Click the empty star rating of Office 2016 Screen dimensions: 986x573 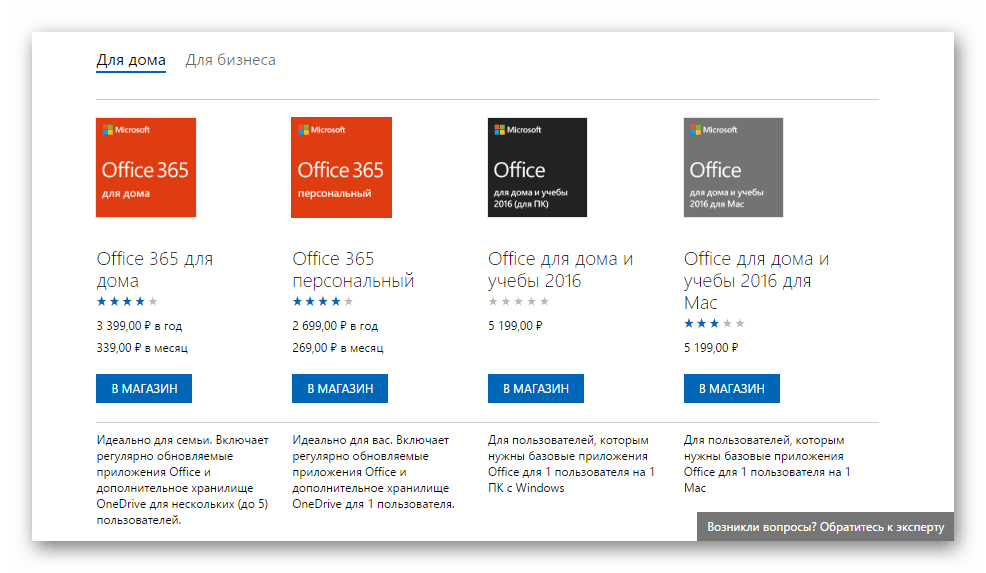[518, 301]
